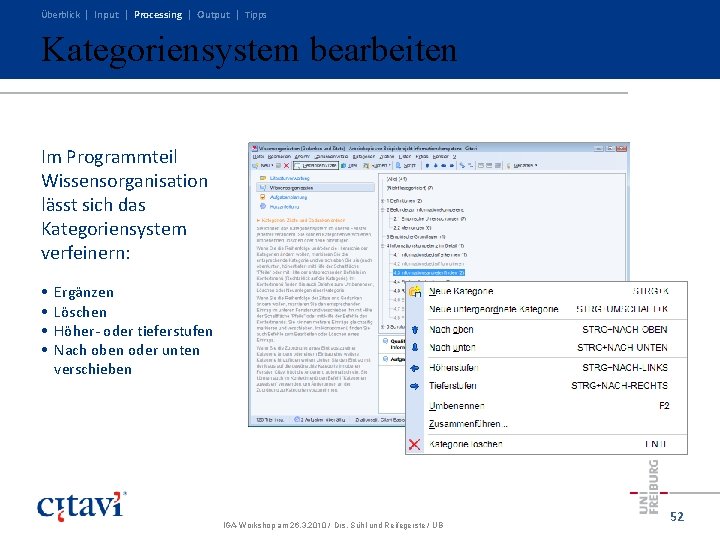Click the toolbar move-up arrow icon

[x=428, y=165]
